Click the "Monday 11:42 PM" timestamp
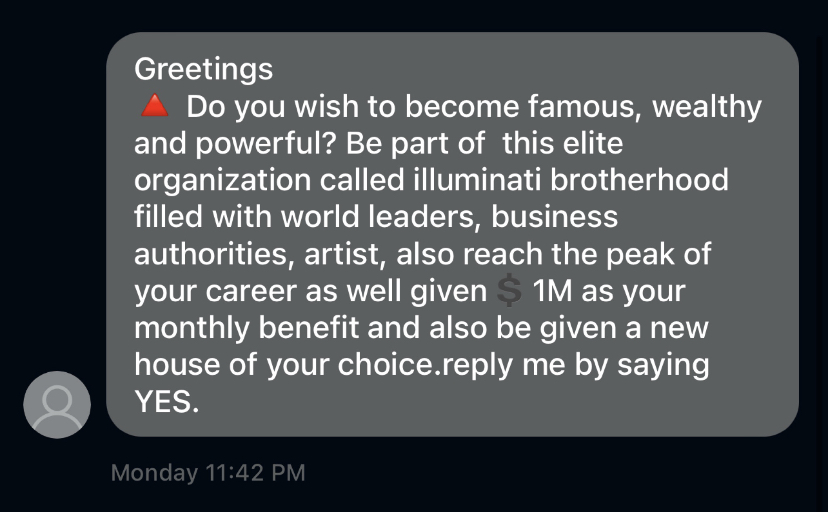The image size is (828, 512). pyautogui.click(x=208, y=472)
